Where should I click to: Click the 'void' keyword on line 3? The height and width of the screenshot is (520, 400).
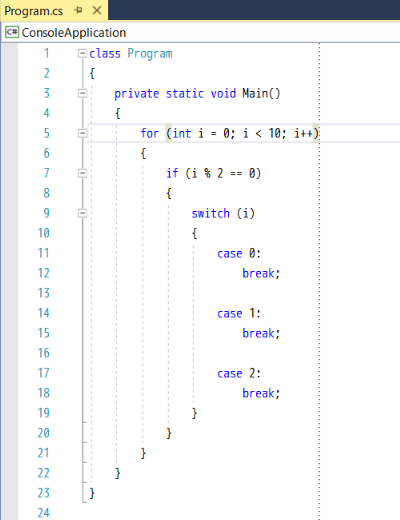pyautogui.click(x=223, y=93)
